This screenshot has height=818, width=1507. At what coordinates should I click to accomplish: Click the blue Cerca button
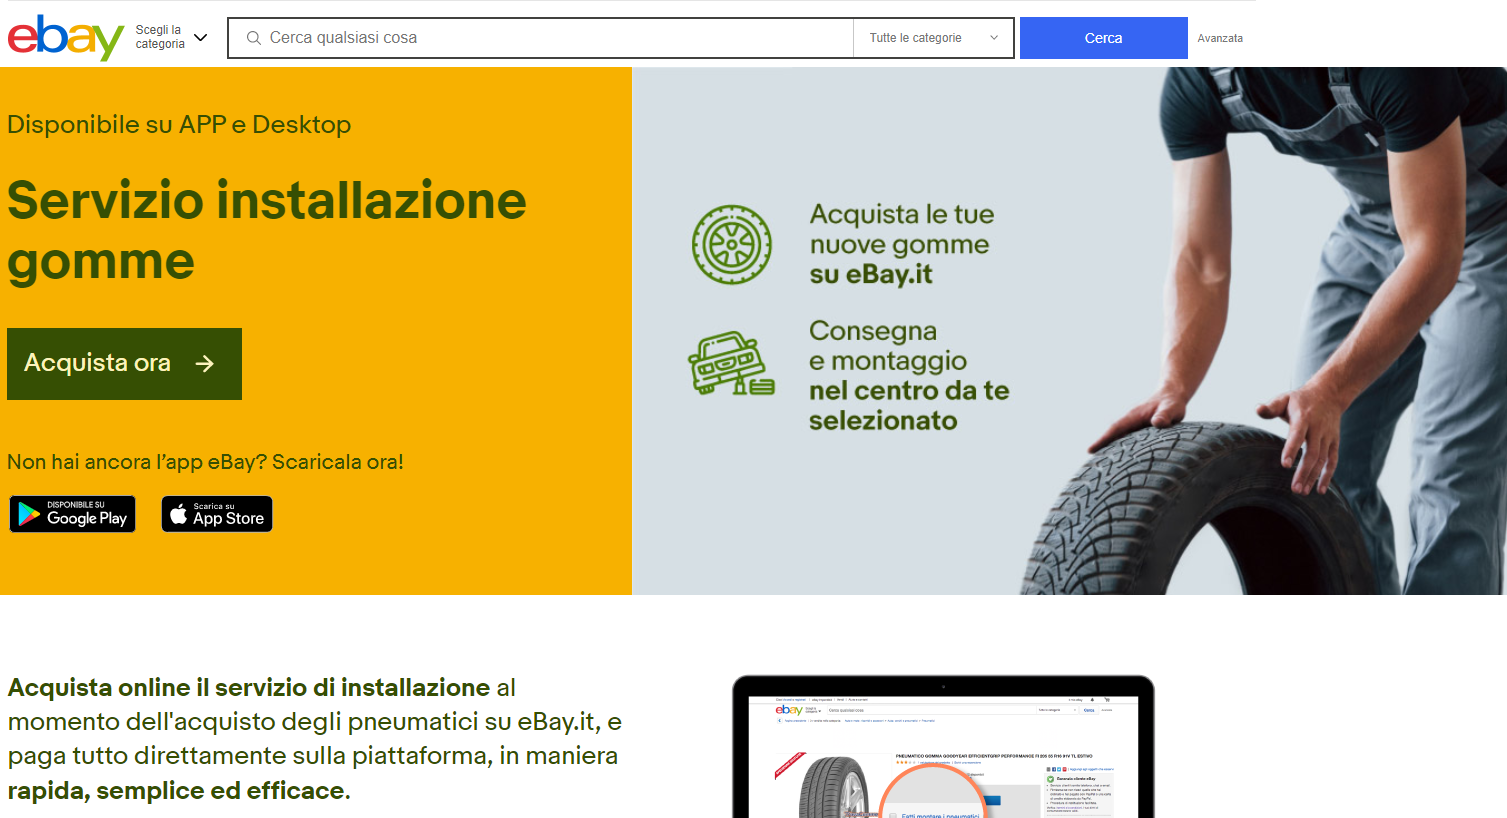(x=1104, y=38)
